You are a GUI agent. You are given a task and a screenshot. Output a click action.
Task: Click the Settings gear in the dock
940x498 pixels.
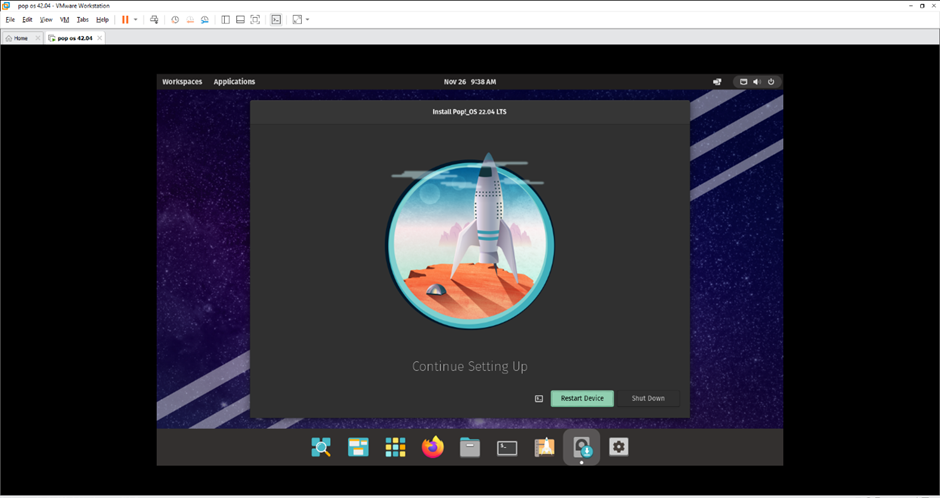pyautogui.click(x=619, y=447)
